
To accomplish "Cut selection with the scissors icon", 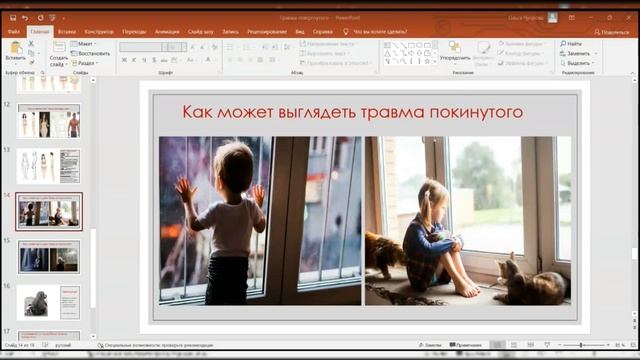I will 31,43.
